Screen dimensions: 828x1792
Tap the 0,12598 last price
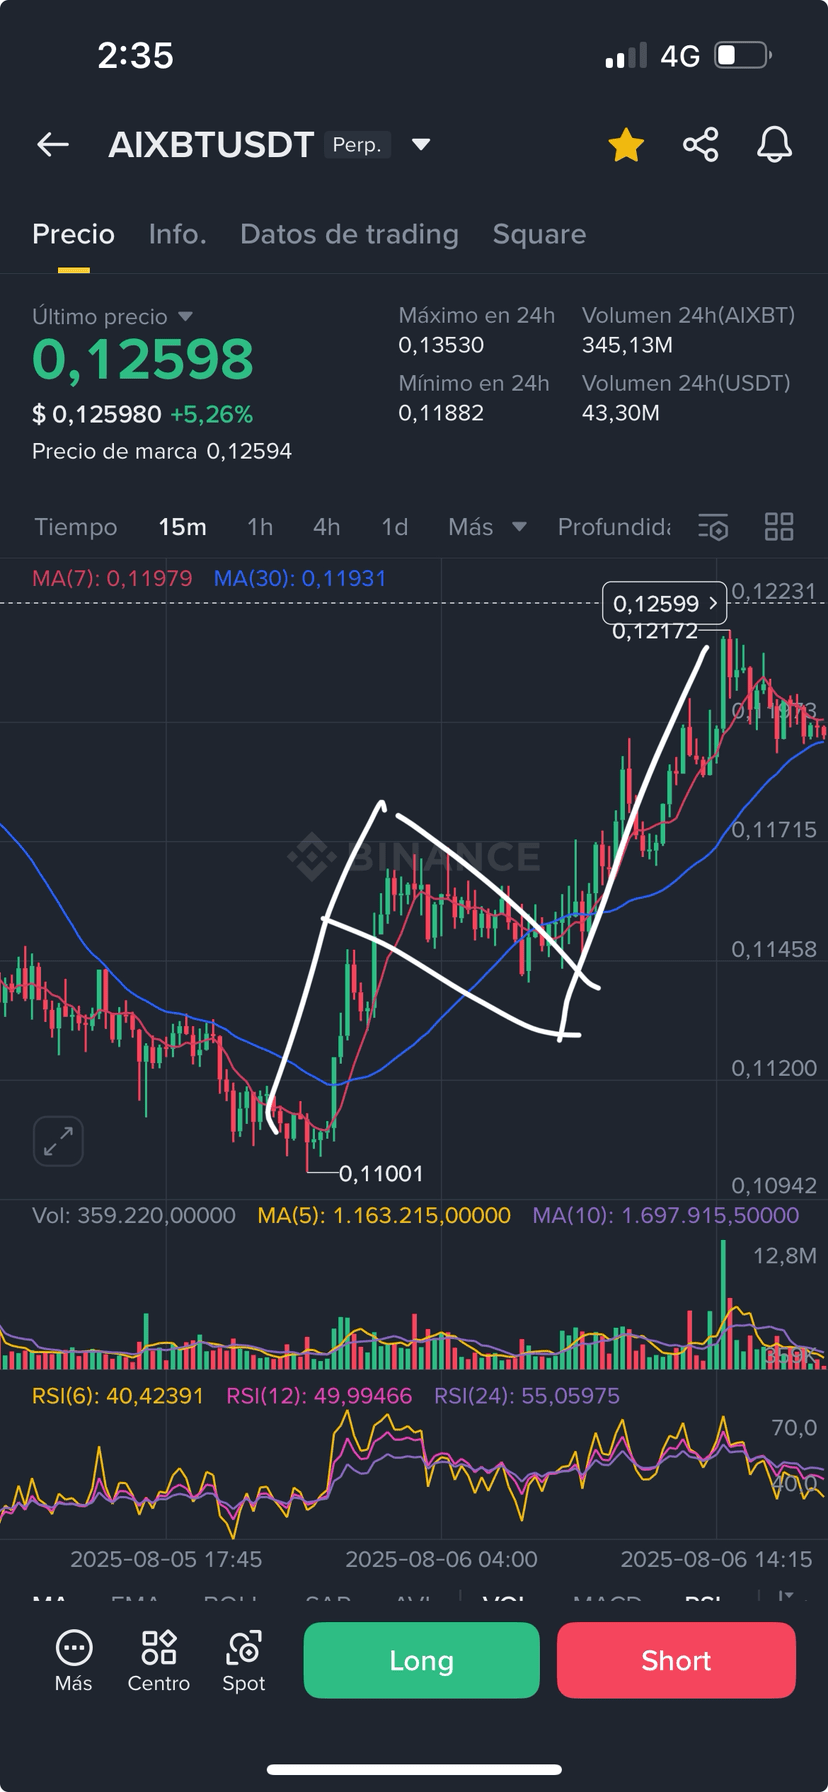click(x=143, y=360)
